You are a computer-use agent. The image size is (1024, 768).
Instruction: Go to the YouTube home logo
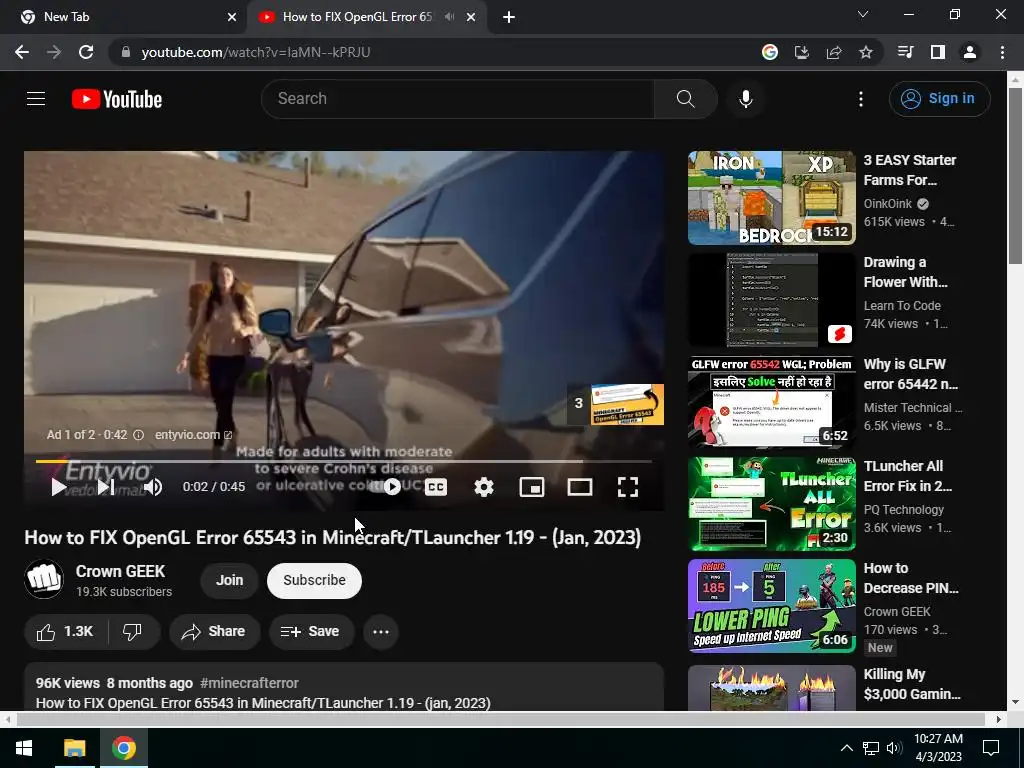(117, 99)
